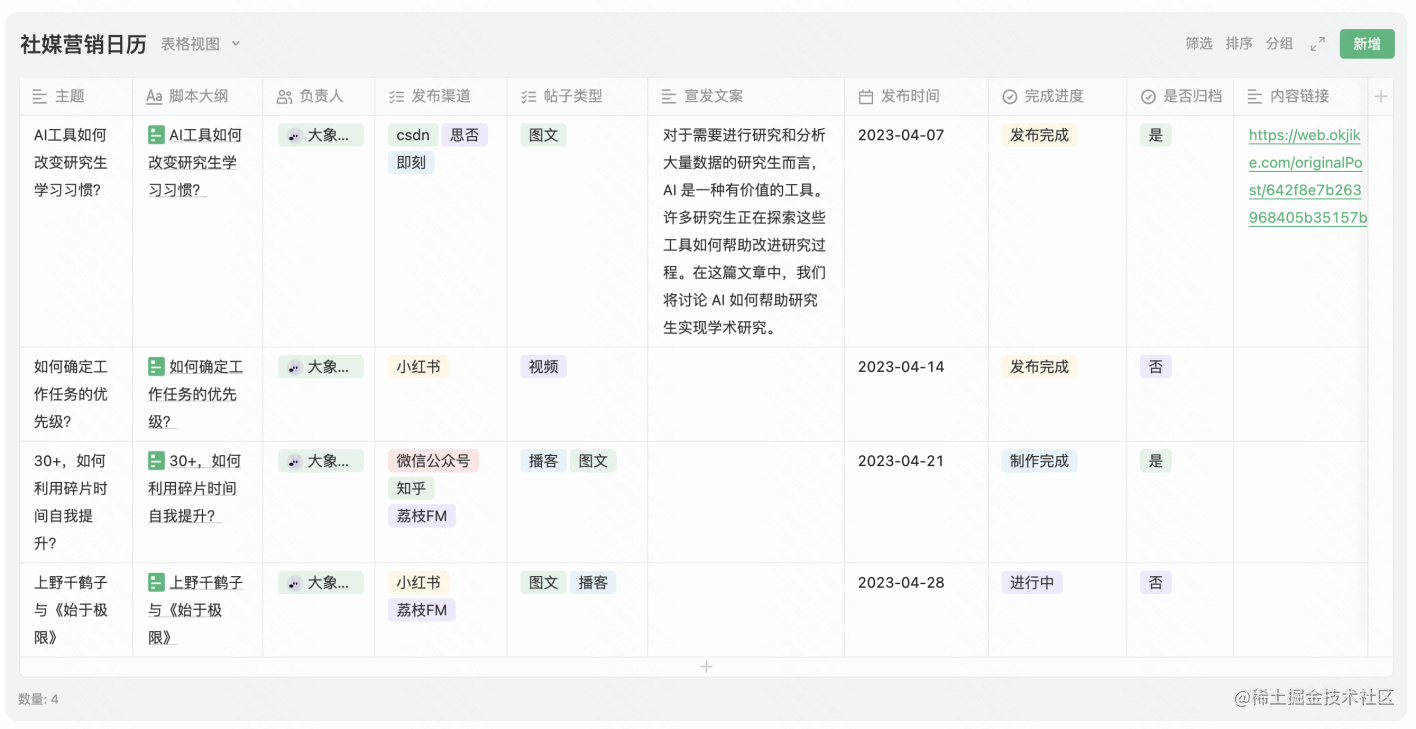Click the 是 archive tag in the 2023-04-21 row
1416x729 pixels.
(x=1155, y=461)
